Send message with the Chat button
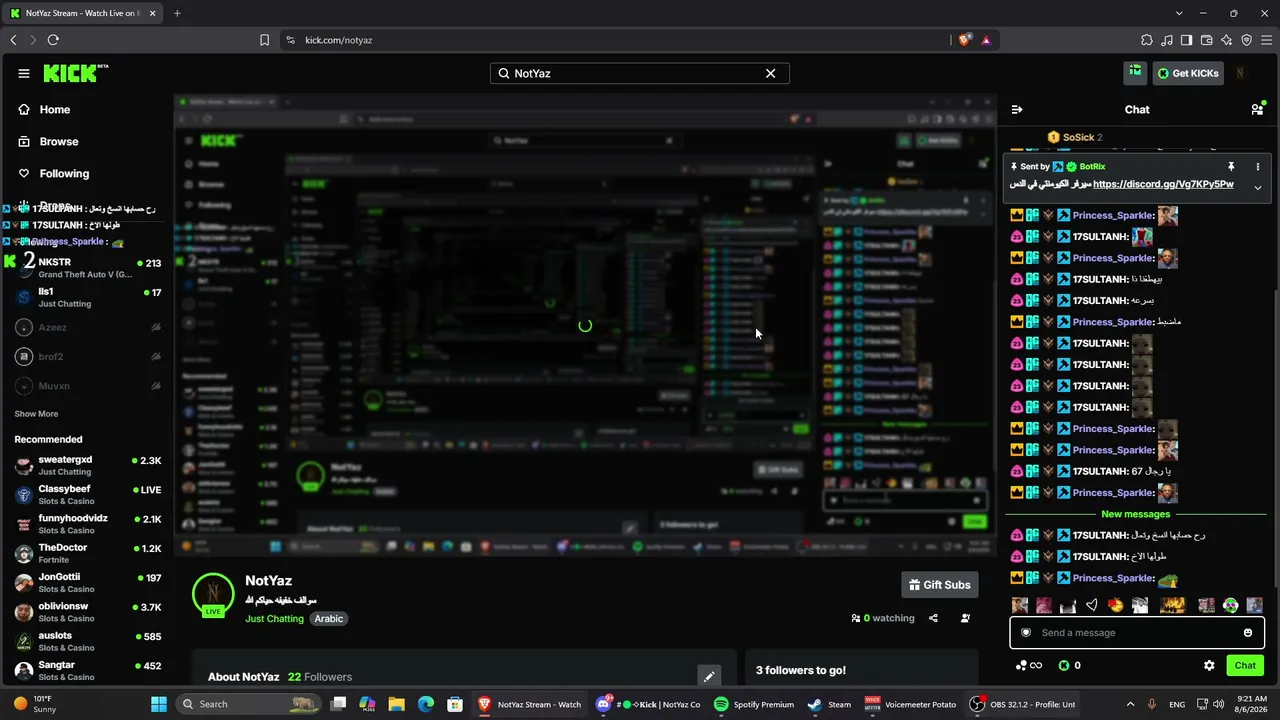The height and width of the screenshot is (720, 1280). pyautogui.click(x=1245, y=666)
